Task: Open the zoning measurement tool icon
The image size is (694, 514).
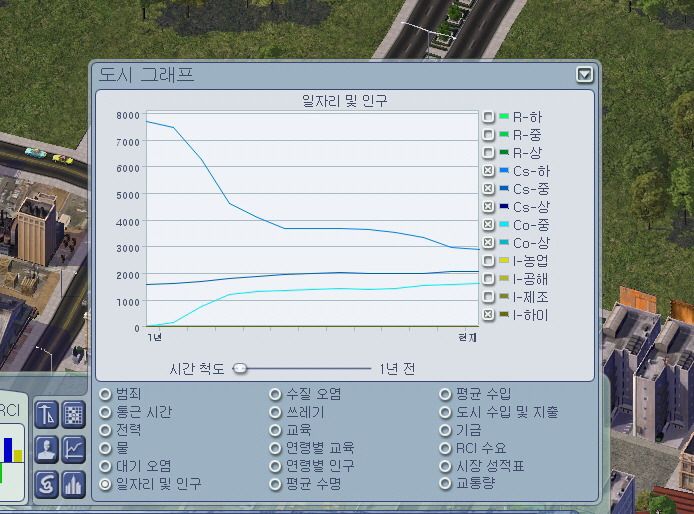Action: tap(46, 414)
